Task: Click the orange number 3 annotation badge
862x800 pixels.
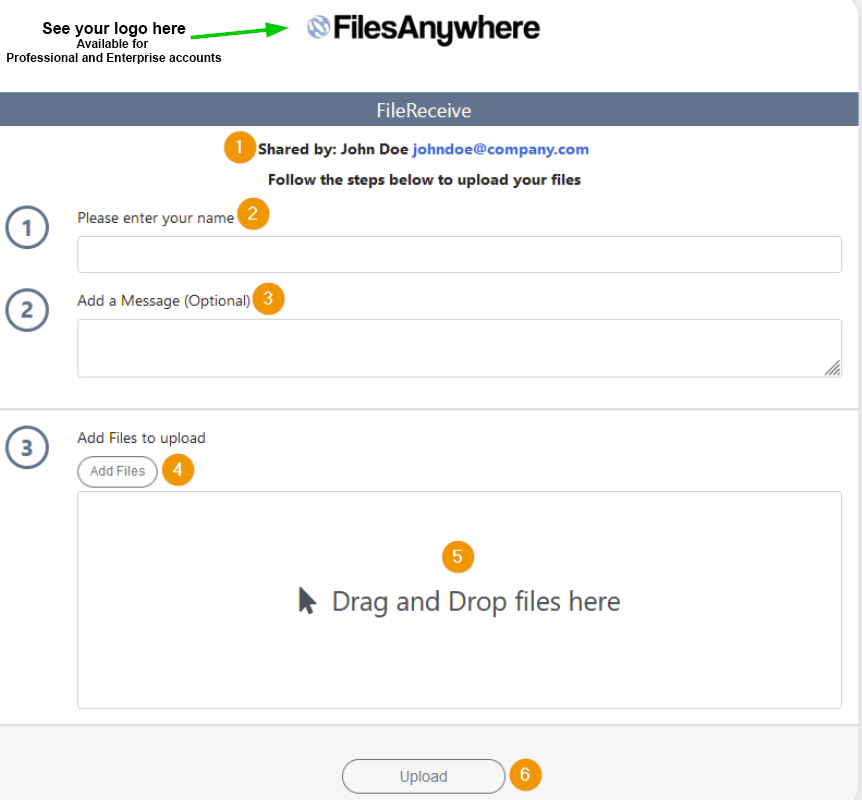Action: point(268,299)
